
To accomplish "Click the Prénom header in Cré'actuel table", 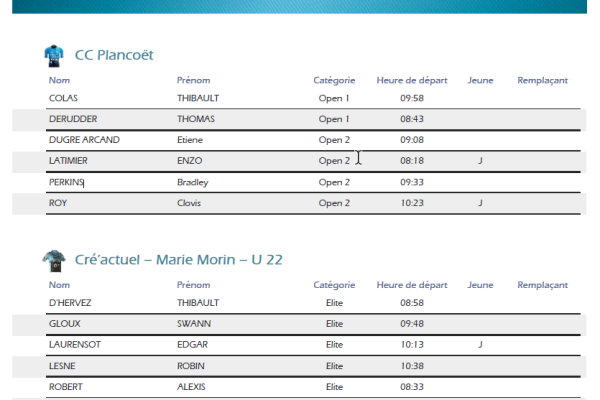I will tap(193, 285).
